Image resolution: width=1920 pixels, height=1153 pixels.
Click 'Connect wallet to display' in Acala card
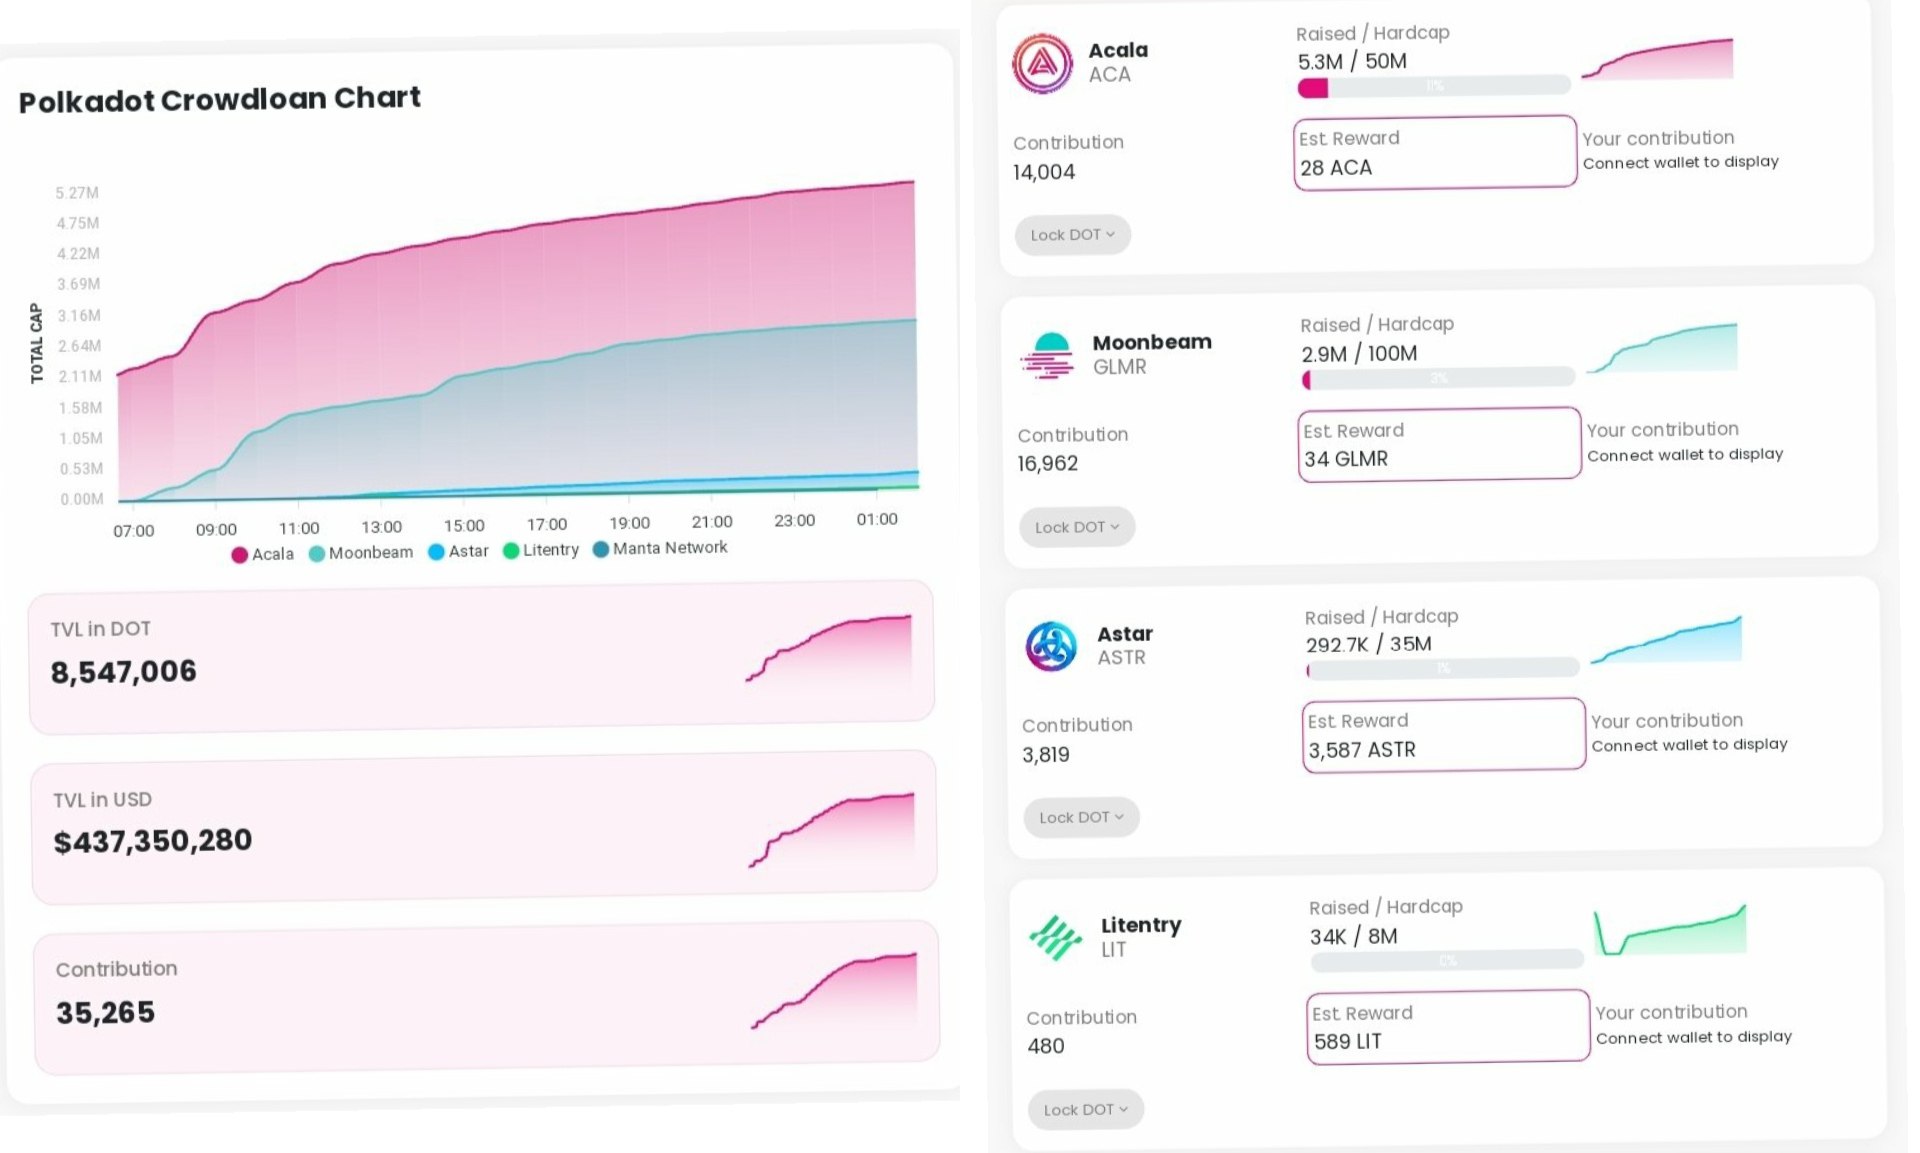pos(1680,162)
